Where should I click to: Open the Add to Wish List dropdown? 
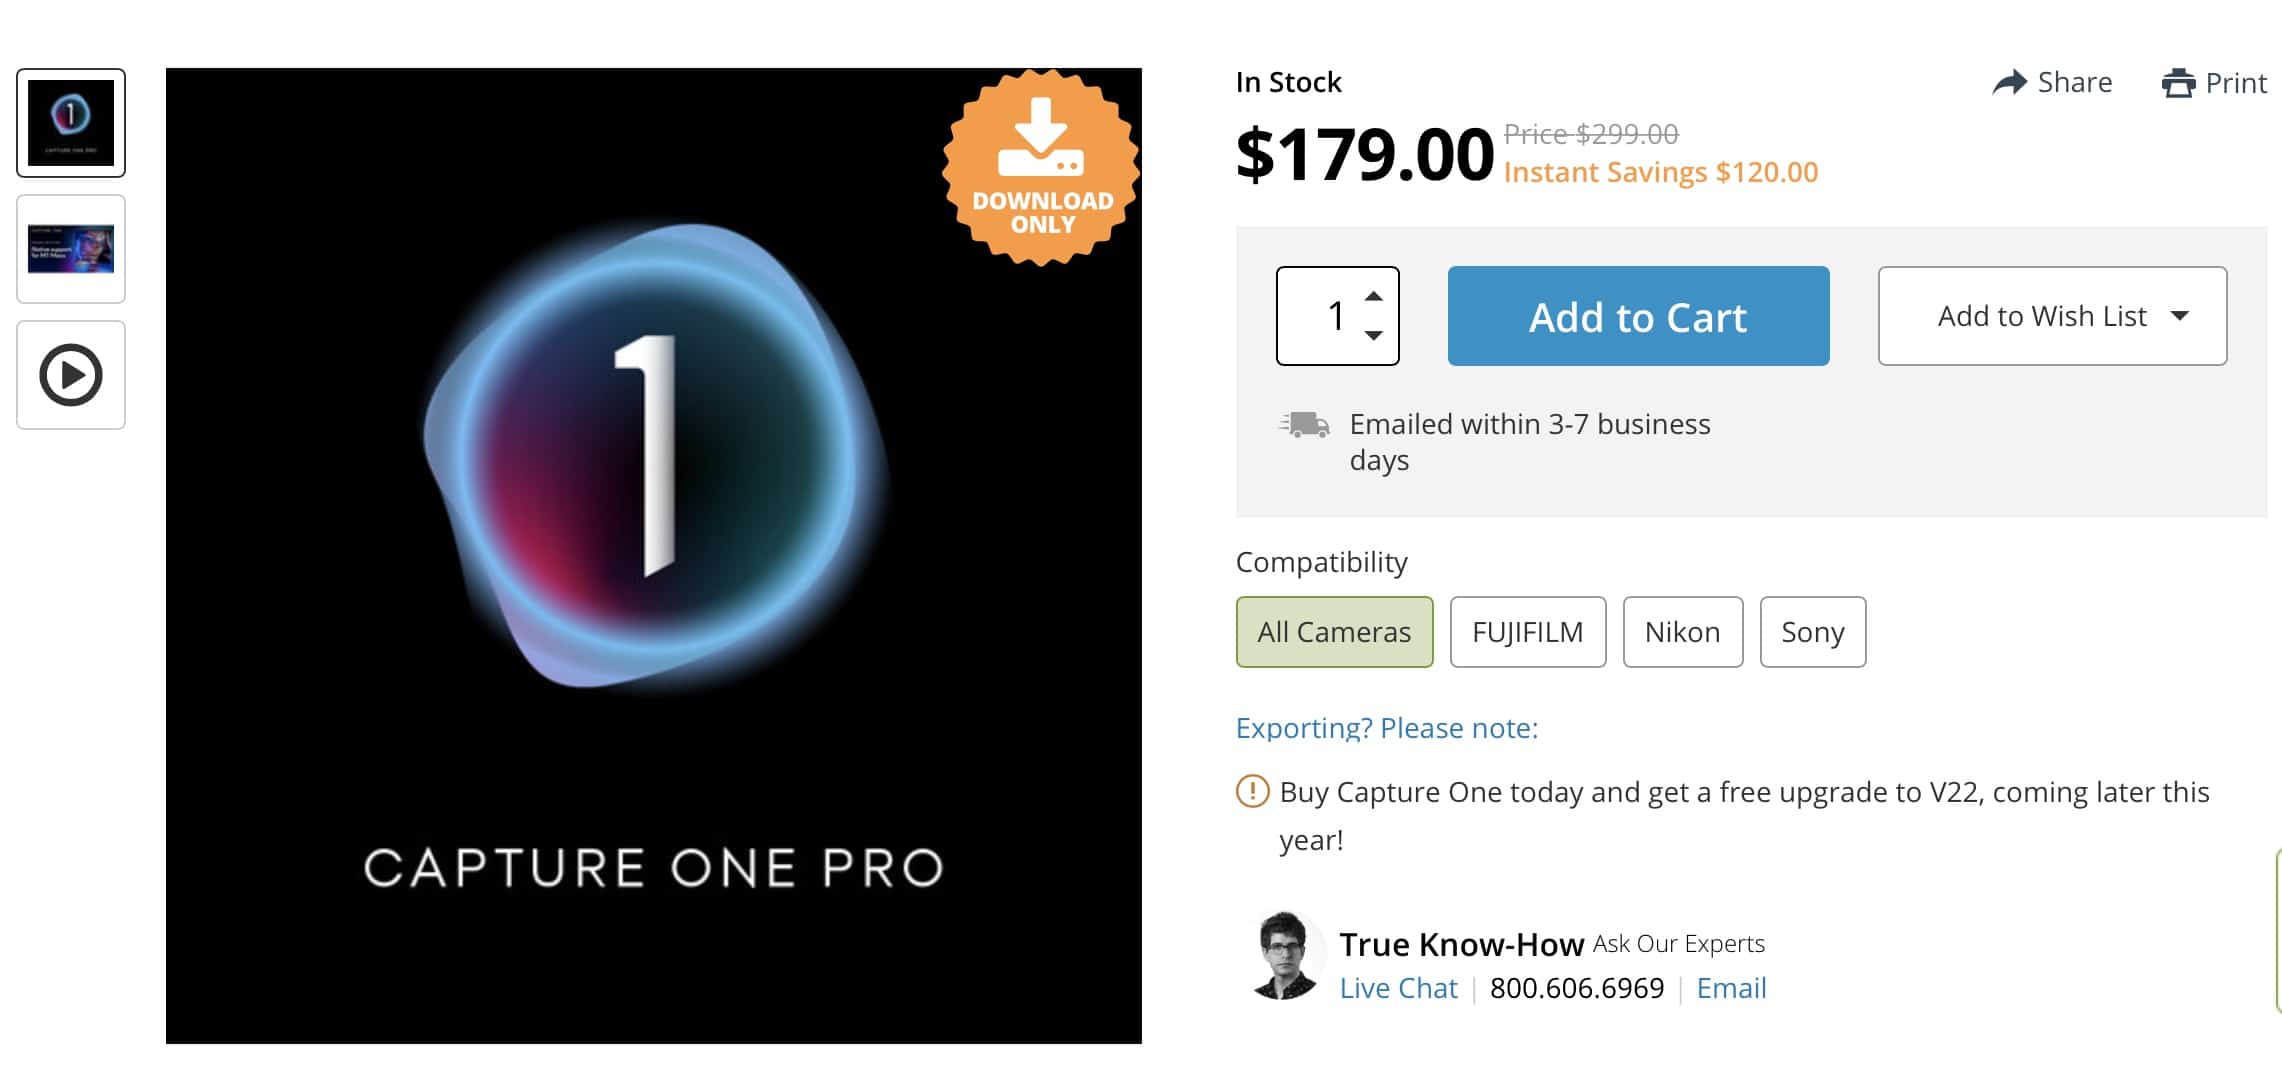click(x=2052, y=316)
